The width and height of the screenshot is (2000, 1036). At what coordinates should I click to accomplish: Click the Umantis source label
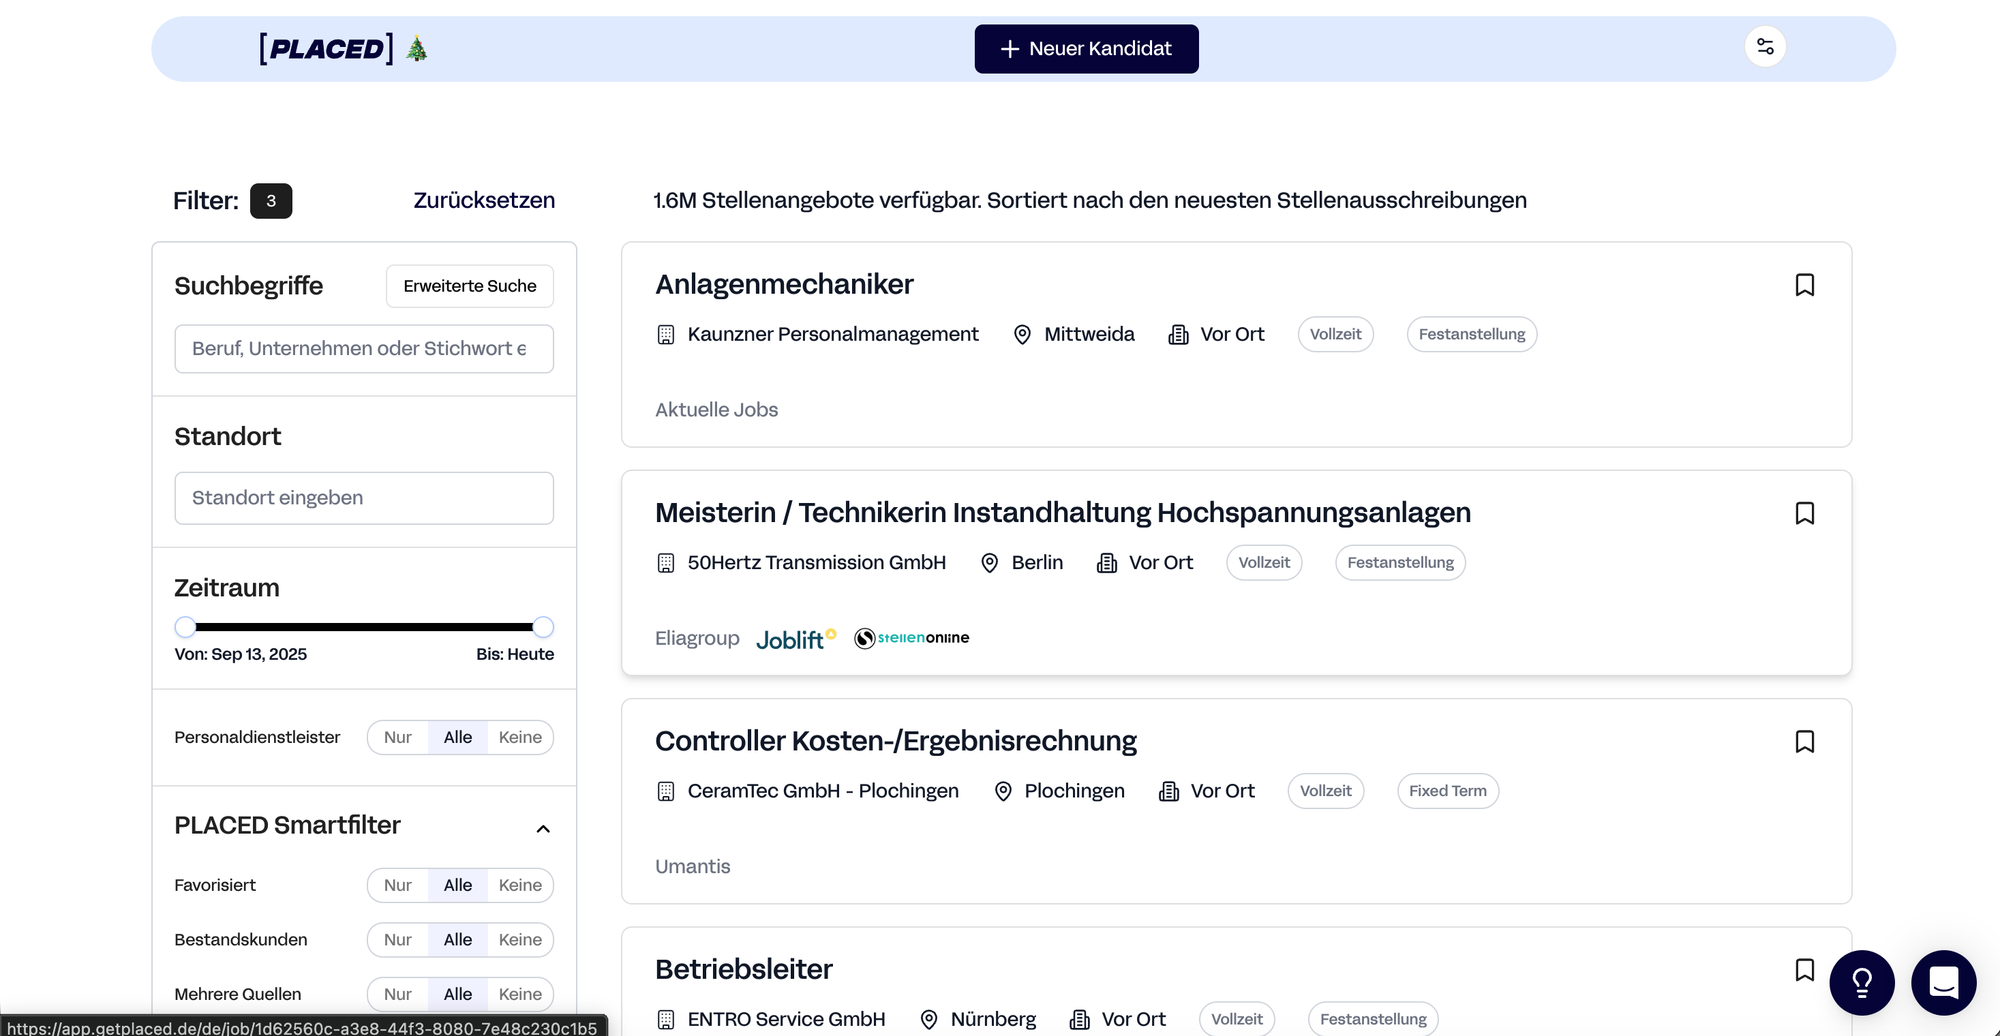click(x=693, y=867)
